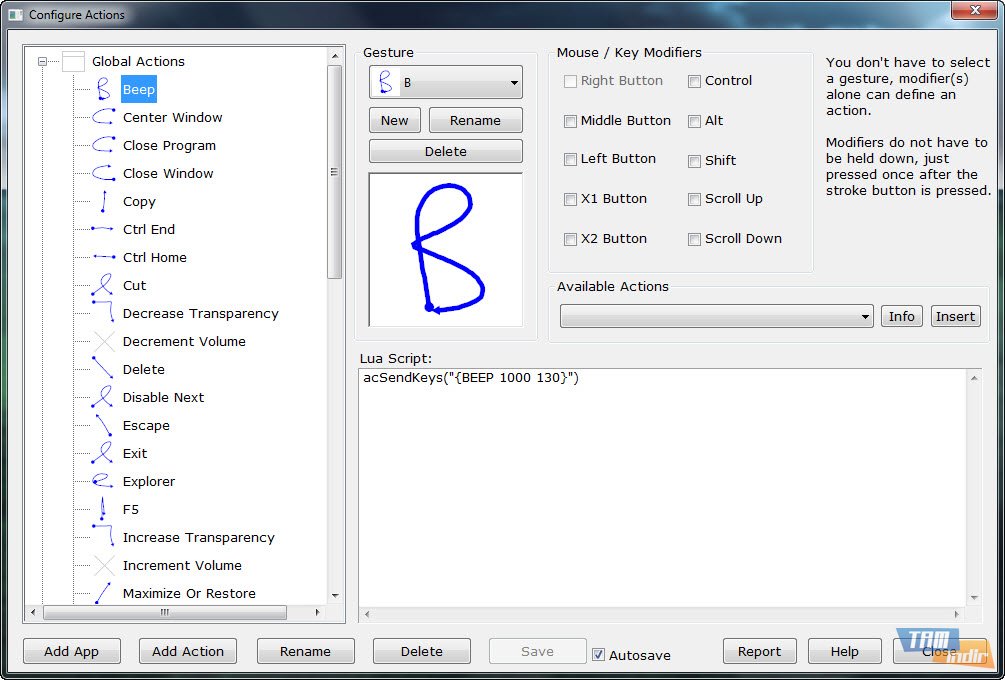
Task: Click the Maximize Or Restore gesture icon
Action: pos(103,593)
